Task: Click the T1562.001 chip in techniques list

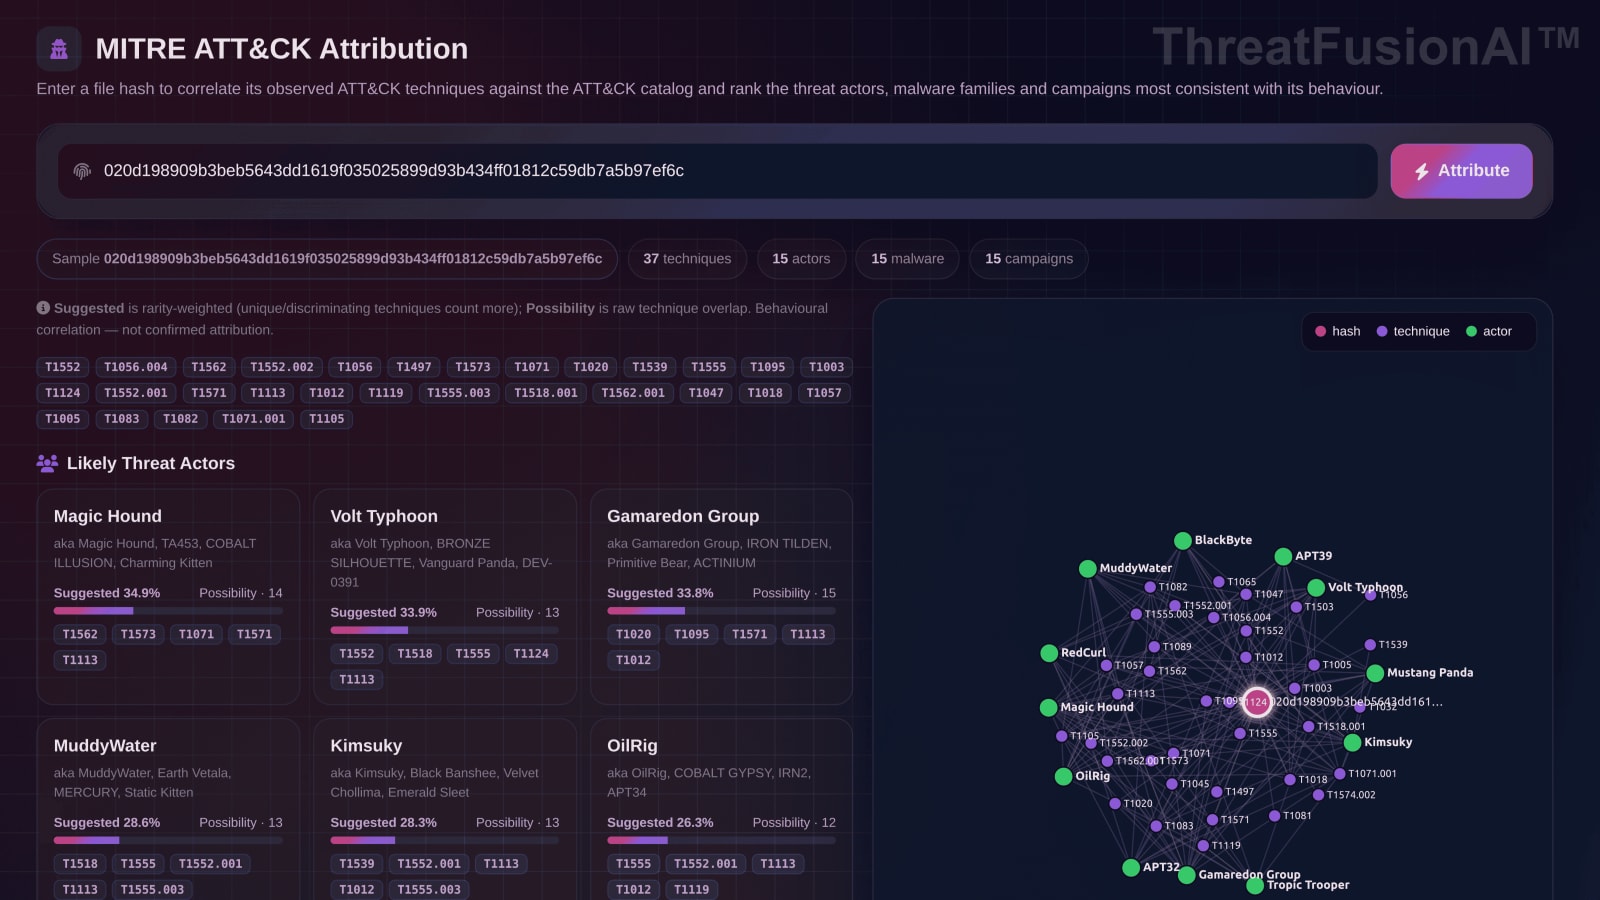Action: [x=633, y=393]
